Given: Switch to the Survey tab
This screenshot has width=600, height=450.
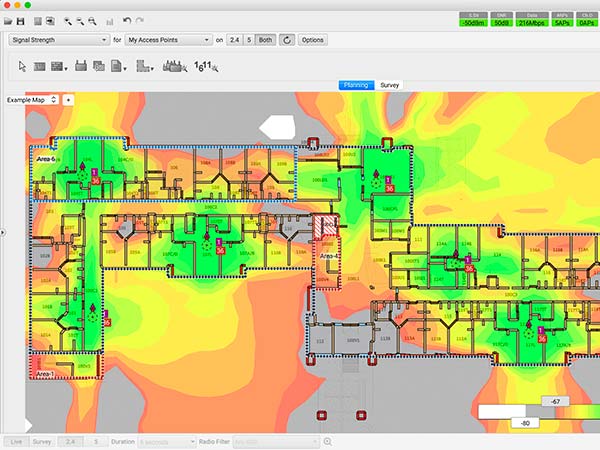Looking at the screenshot, I should (x=390, y=86).
